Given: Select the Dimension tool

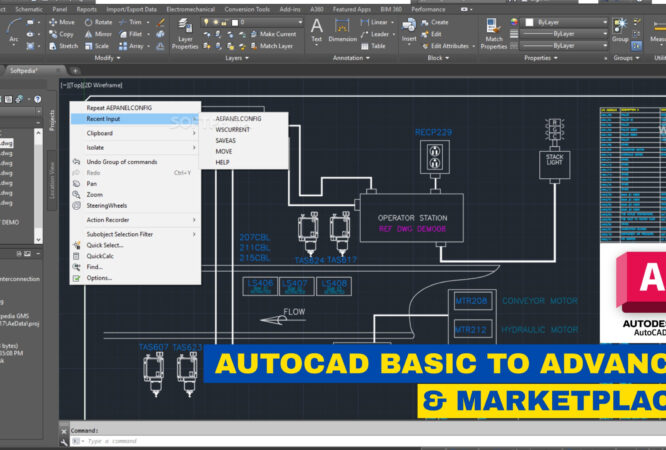Looking at the screenshot, I should tap(342, 31).
